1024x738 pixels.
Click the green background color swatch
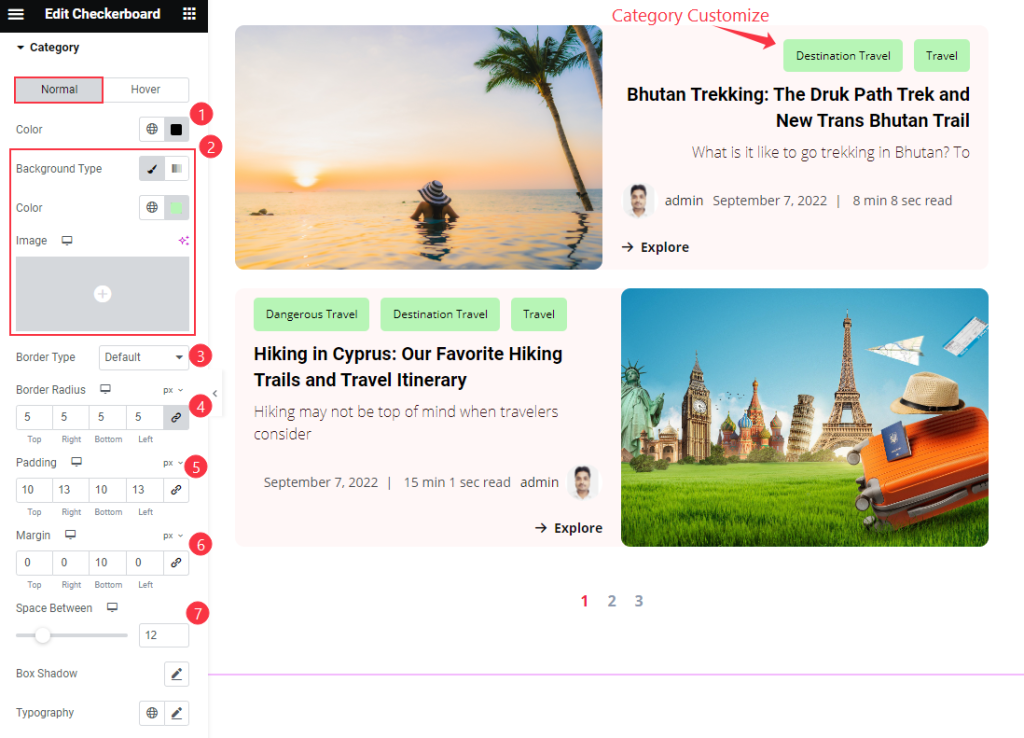[x=176, y=208]
